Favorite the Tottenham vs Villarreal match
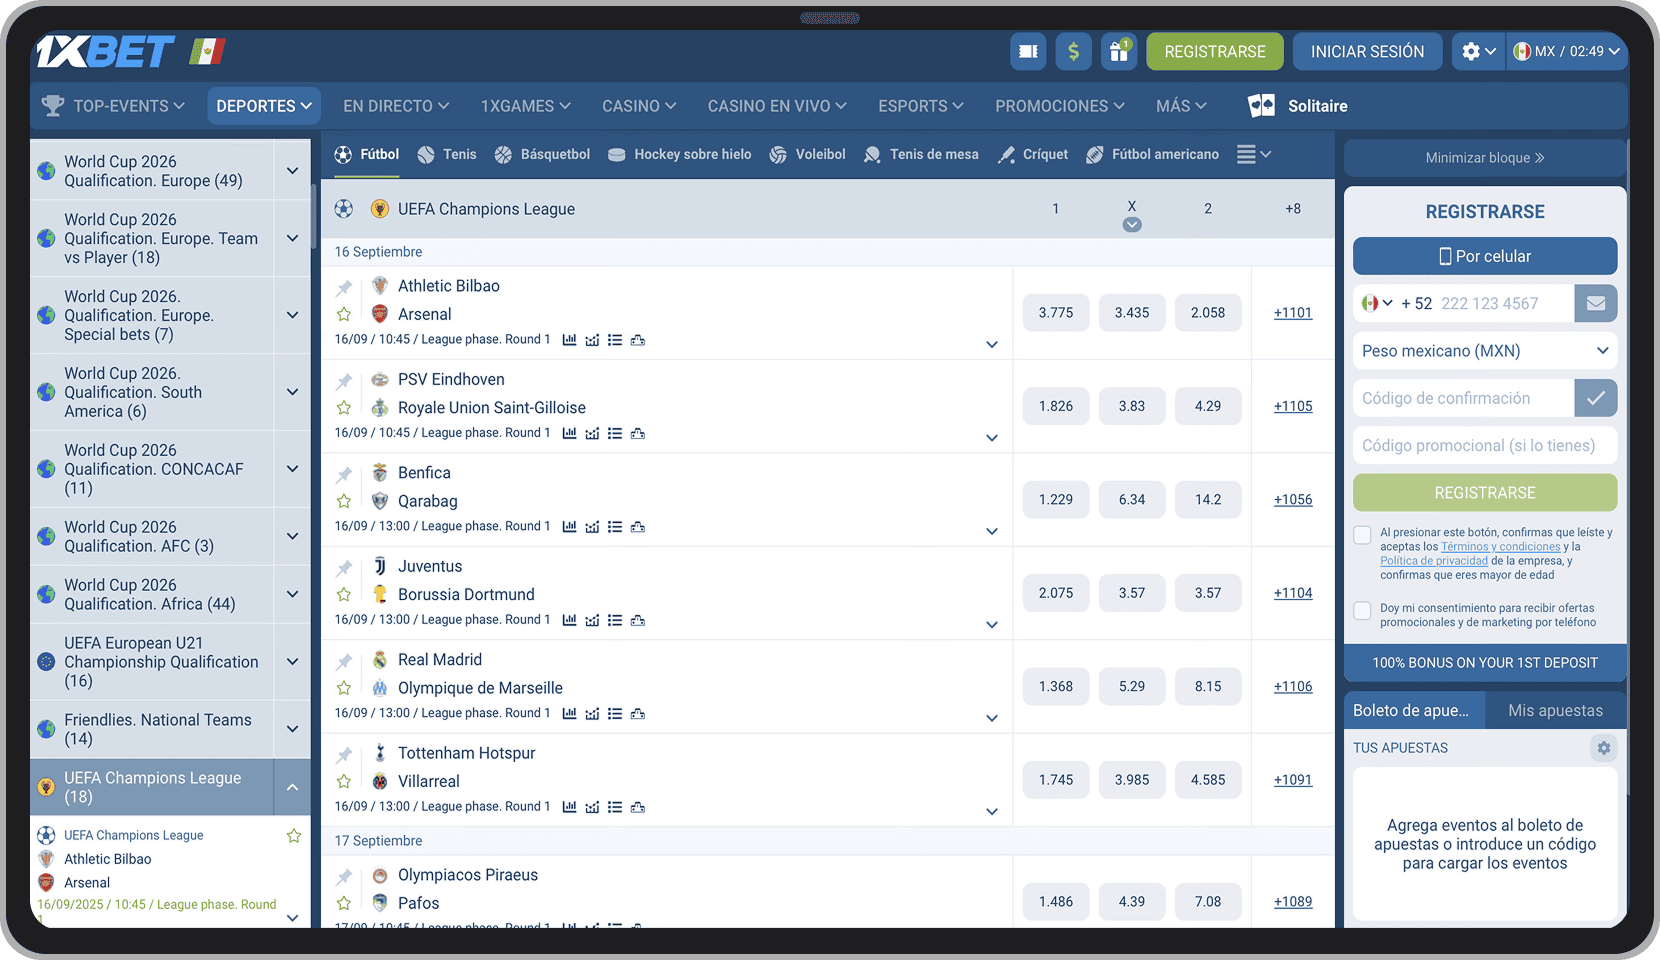1660x960 pixels. click(344, 782)
